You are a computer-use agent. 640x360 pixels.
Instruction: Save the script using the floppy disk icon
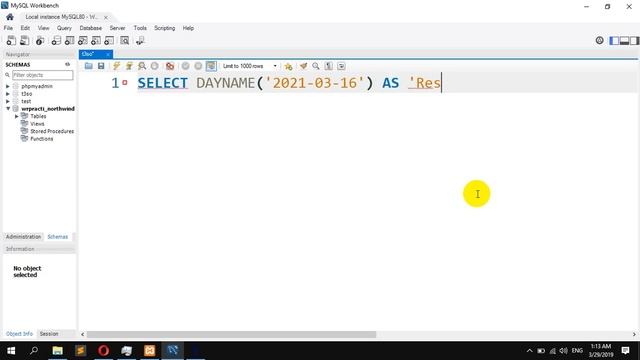[101, 66]
